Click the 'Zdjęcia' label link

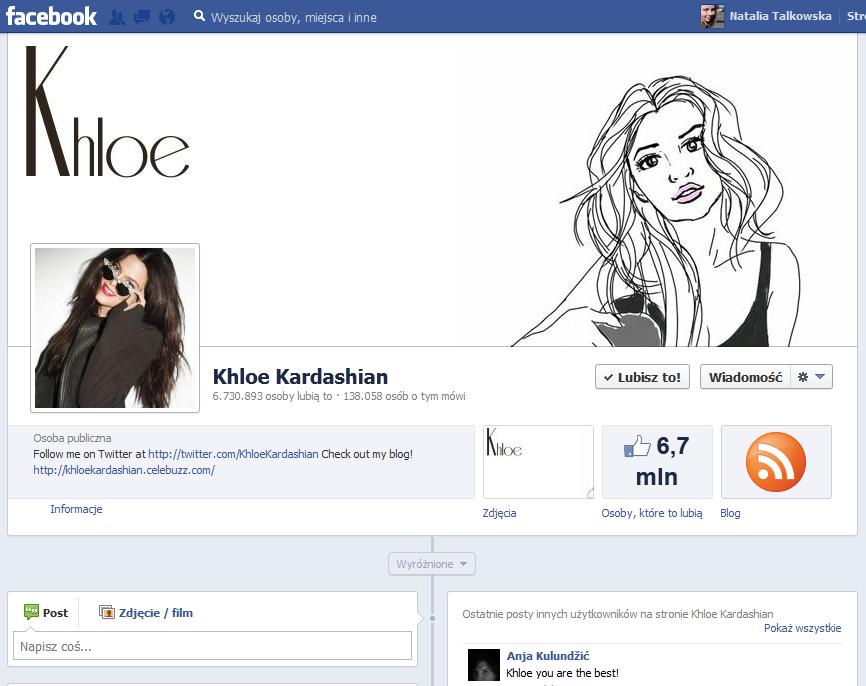[499, 513]
